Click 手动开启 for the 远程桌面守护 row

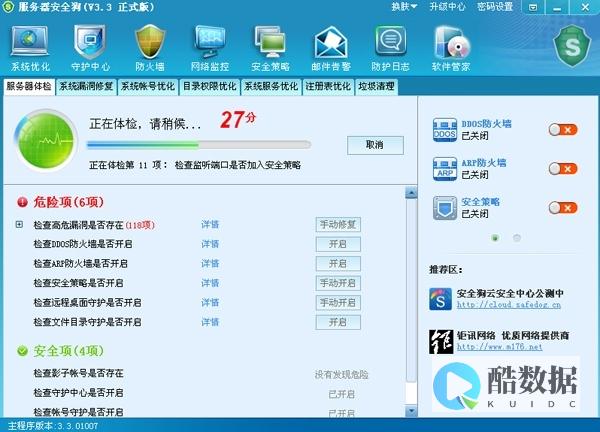click(338, 303)
